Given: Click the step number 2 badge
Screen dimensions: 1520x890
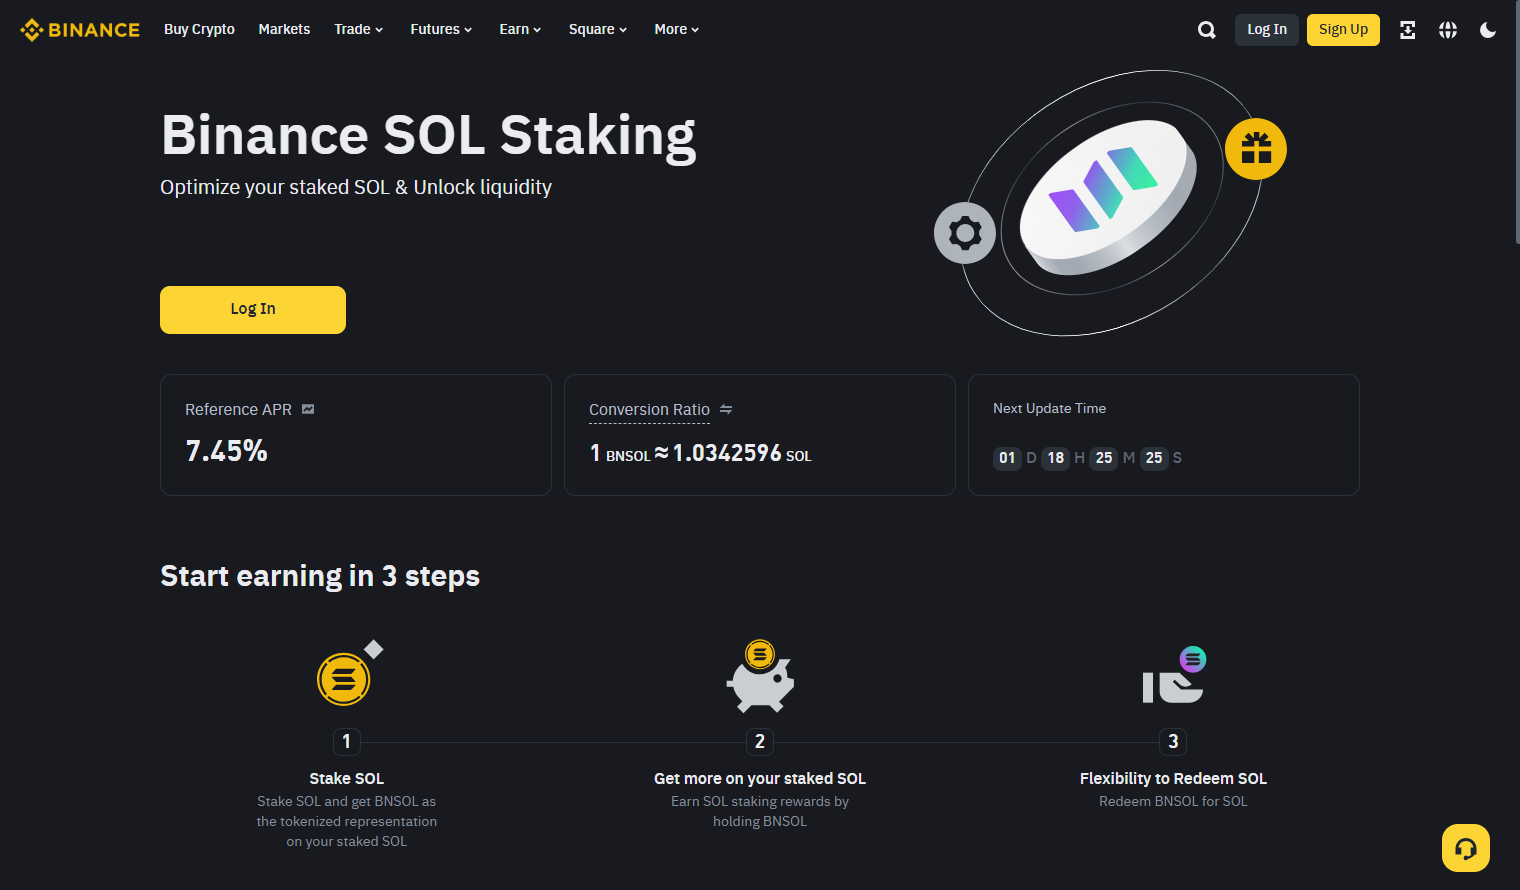Looking at the screenshot, I should point(760,741).
